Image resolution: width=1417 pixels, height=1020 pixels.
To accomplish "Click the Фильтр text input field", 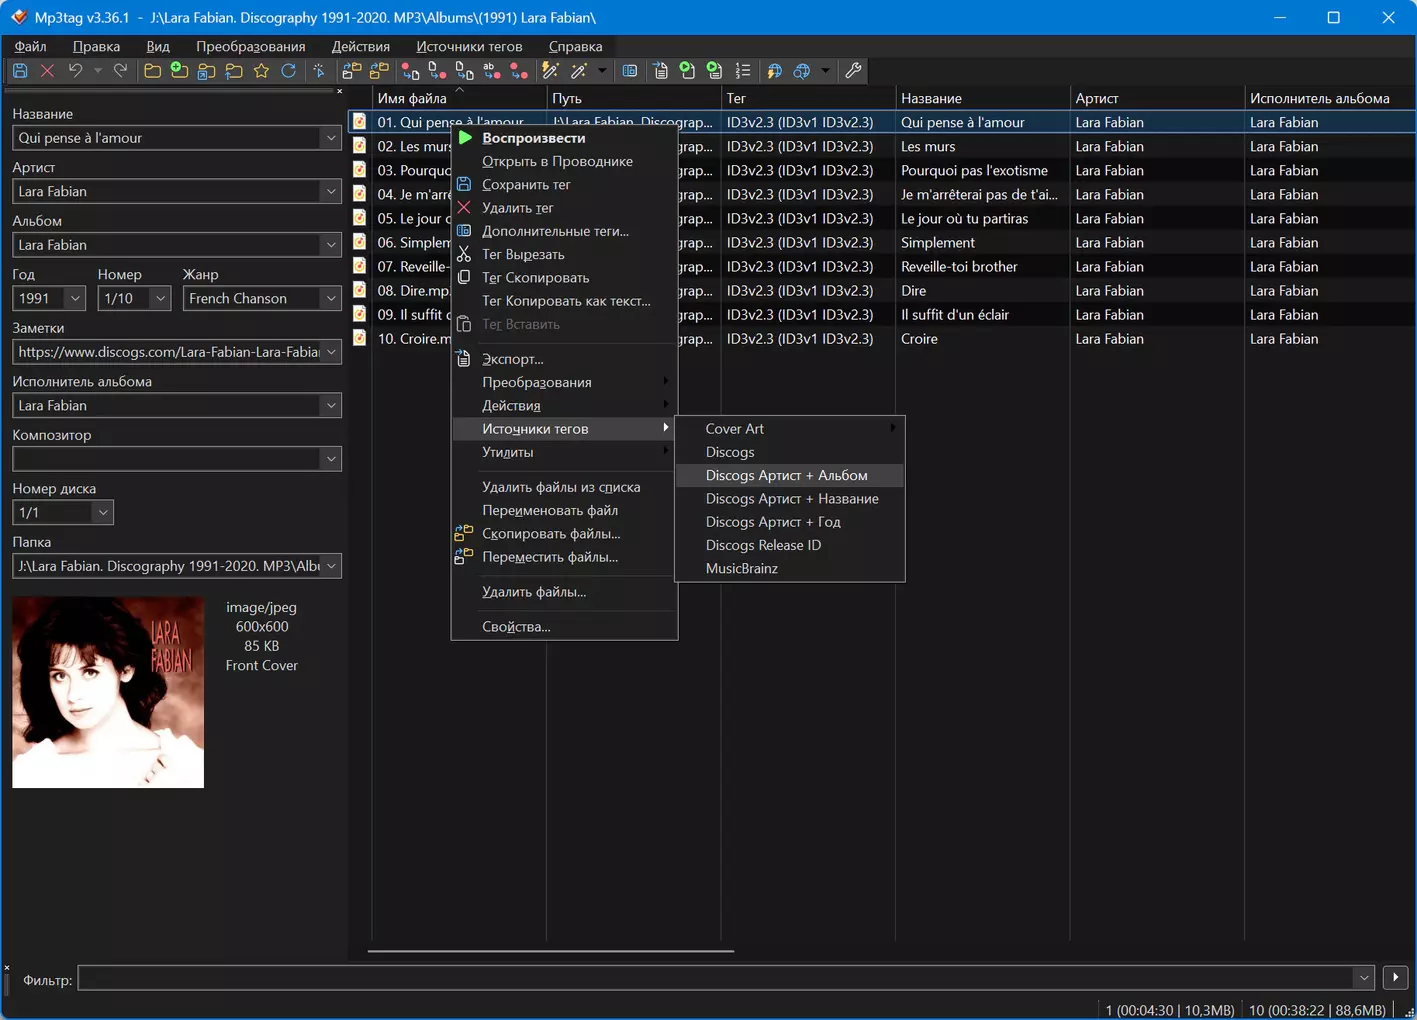I will 716,978.
